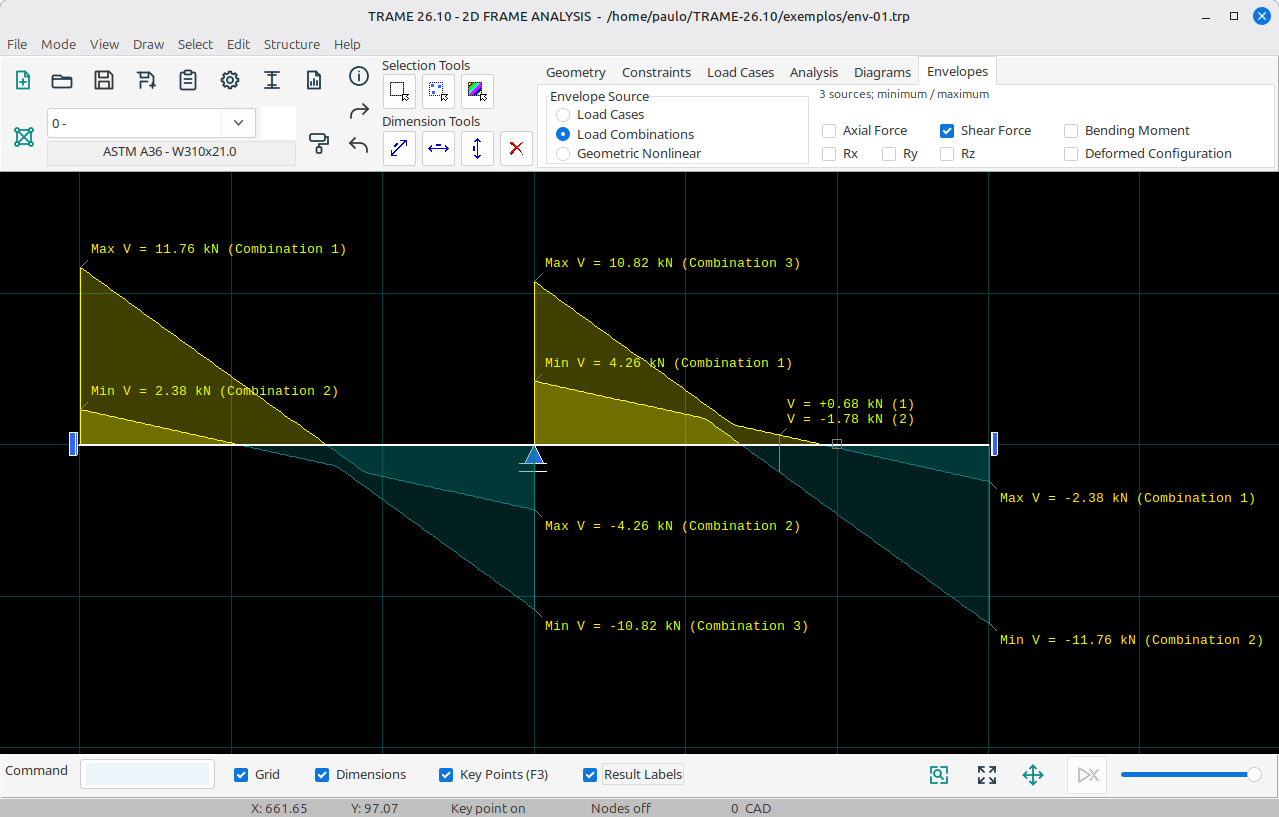Click the red X delete dimension tool
The width and height of the screenshot is (1279, 817).
(516, 148)
